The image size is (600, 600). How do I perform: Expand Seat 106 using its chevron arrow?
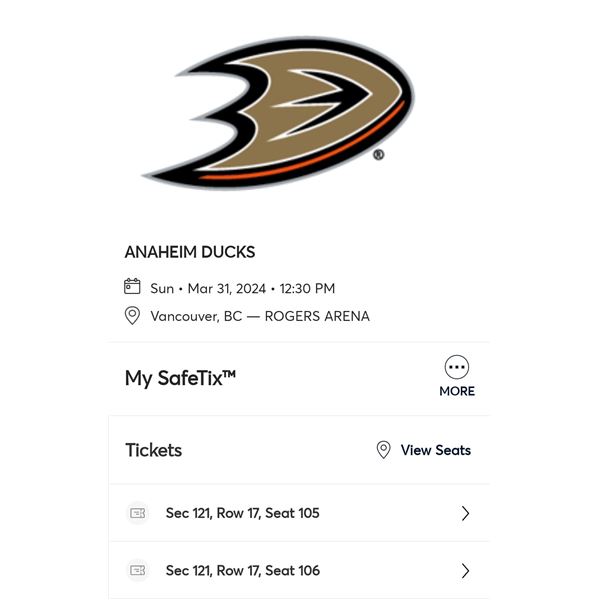(x=465, y=571)
